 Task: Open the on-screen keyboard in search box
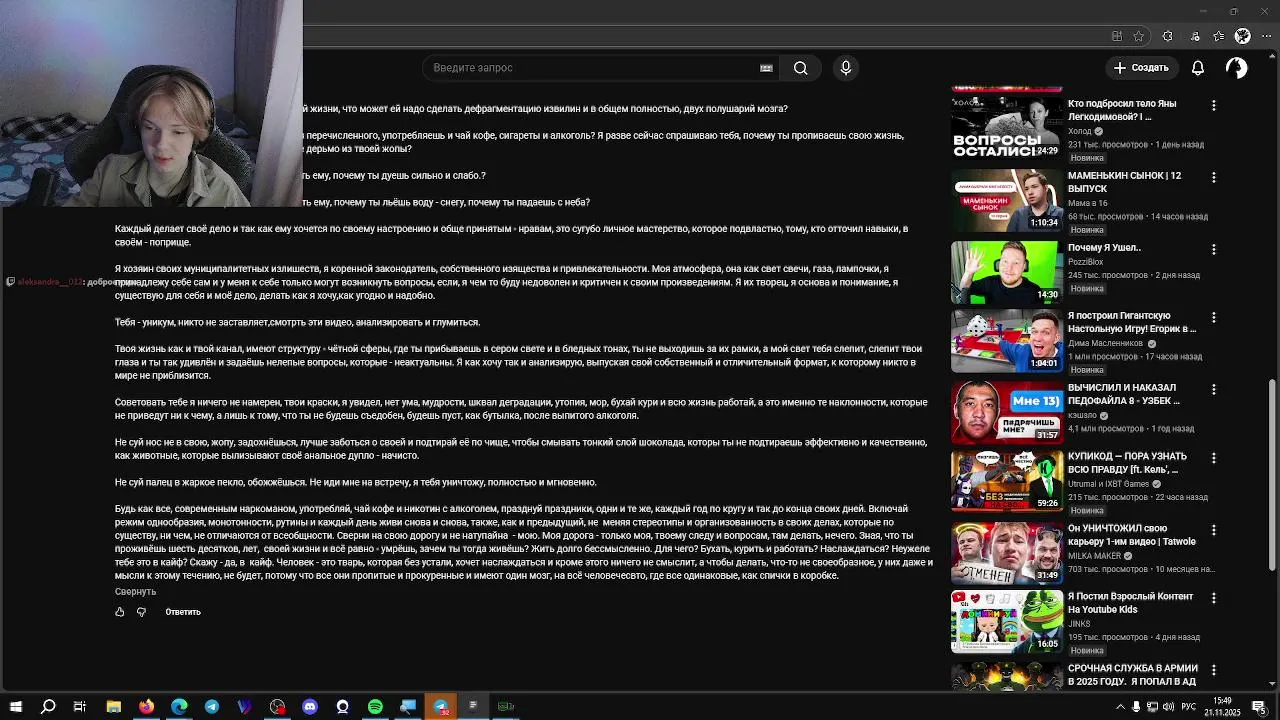point(766,68)
